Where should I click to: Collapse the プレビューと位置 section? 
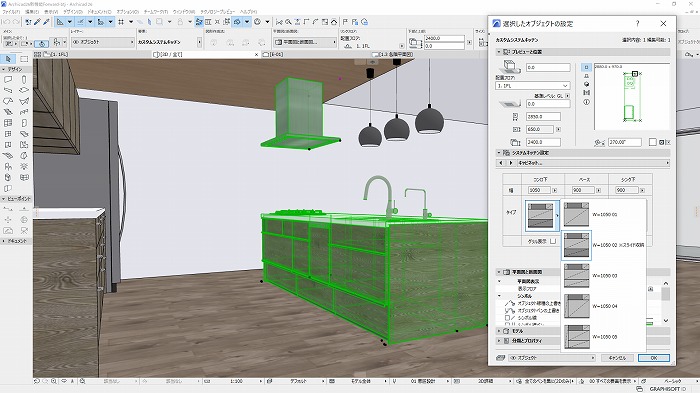coord(499,52)
